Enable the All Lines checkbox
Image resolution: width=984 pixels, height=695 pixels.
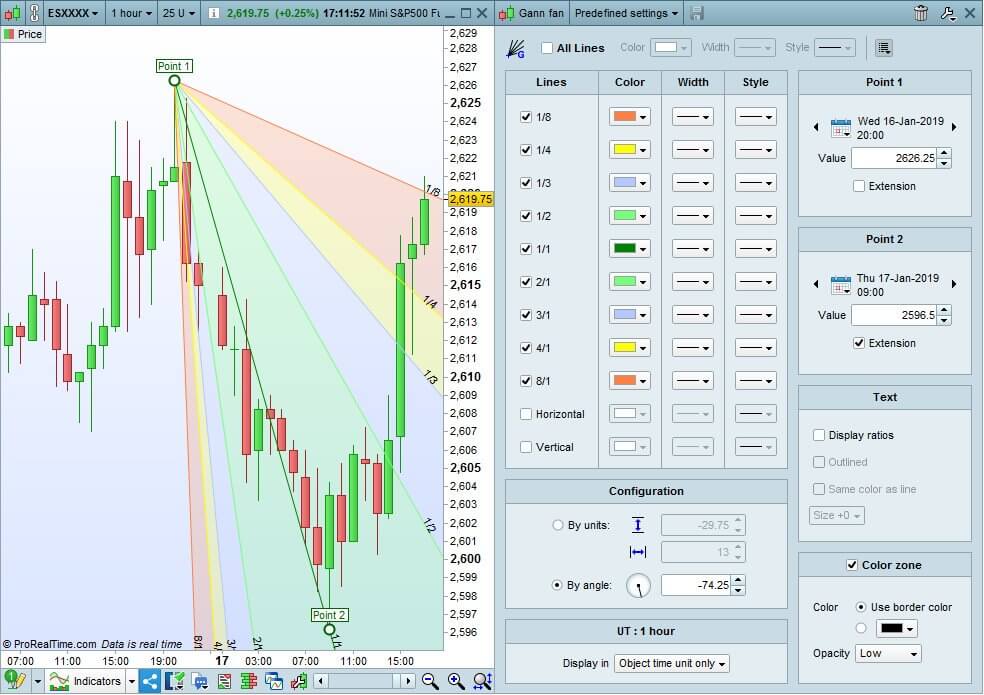[547, 48]
